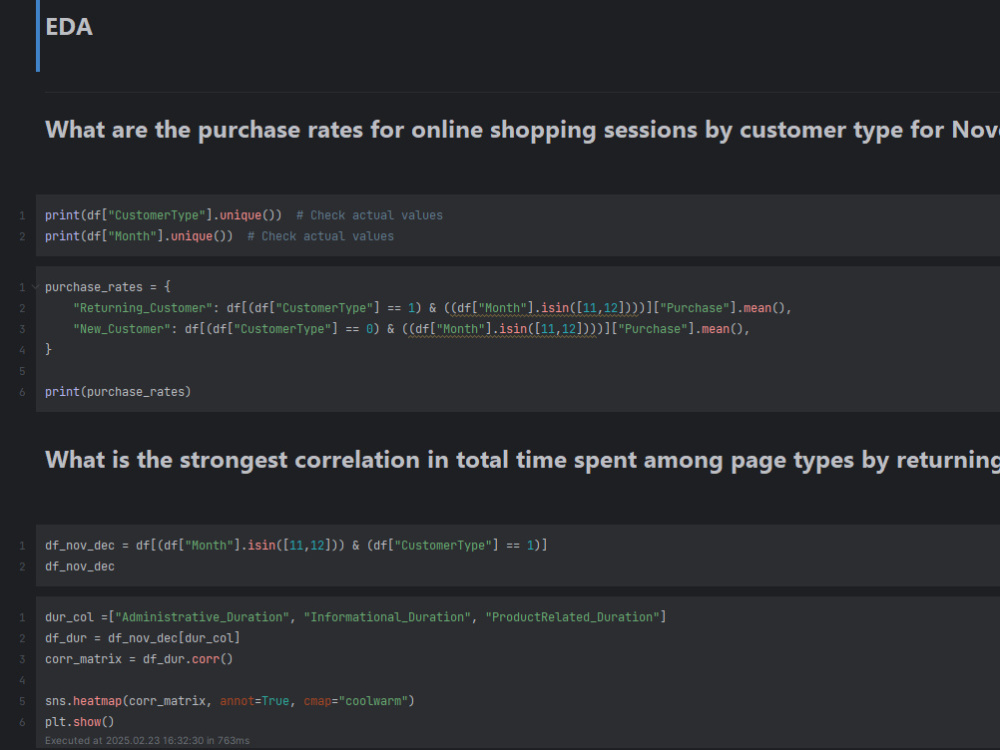
Task: Open the purchase rates question heading cell
Action: 522,130
